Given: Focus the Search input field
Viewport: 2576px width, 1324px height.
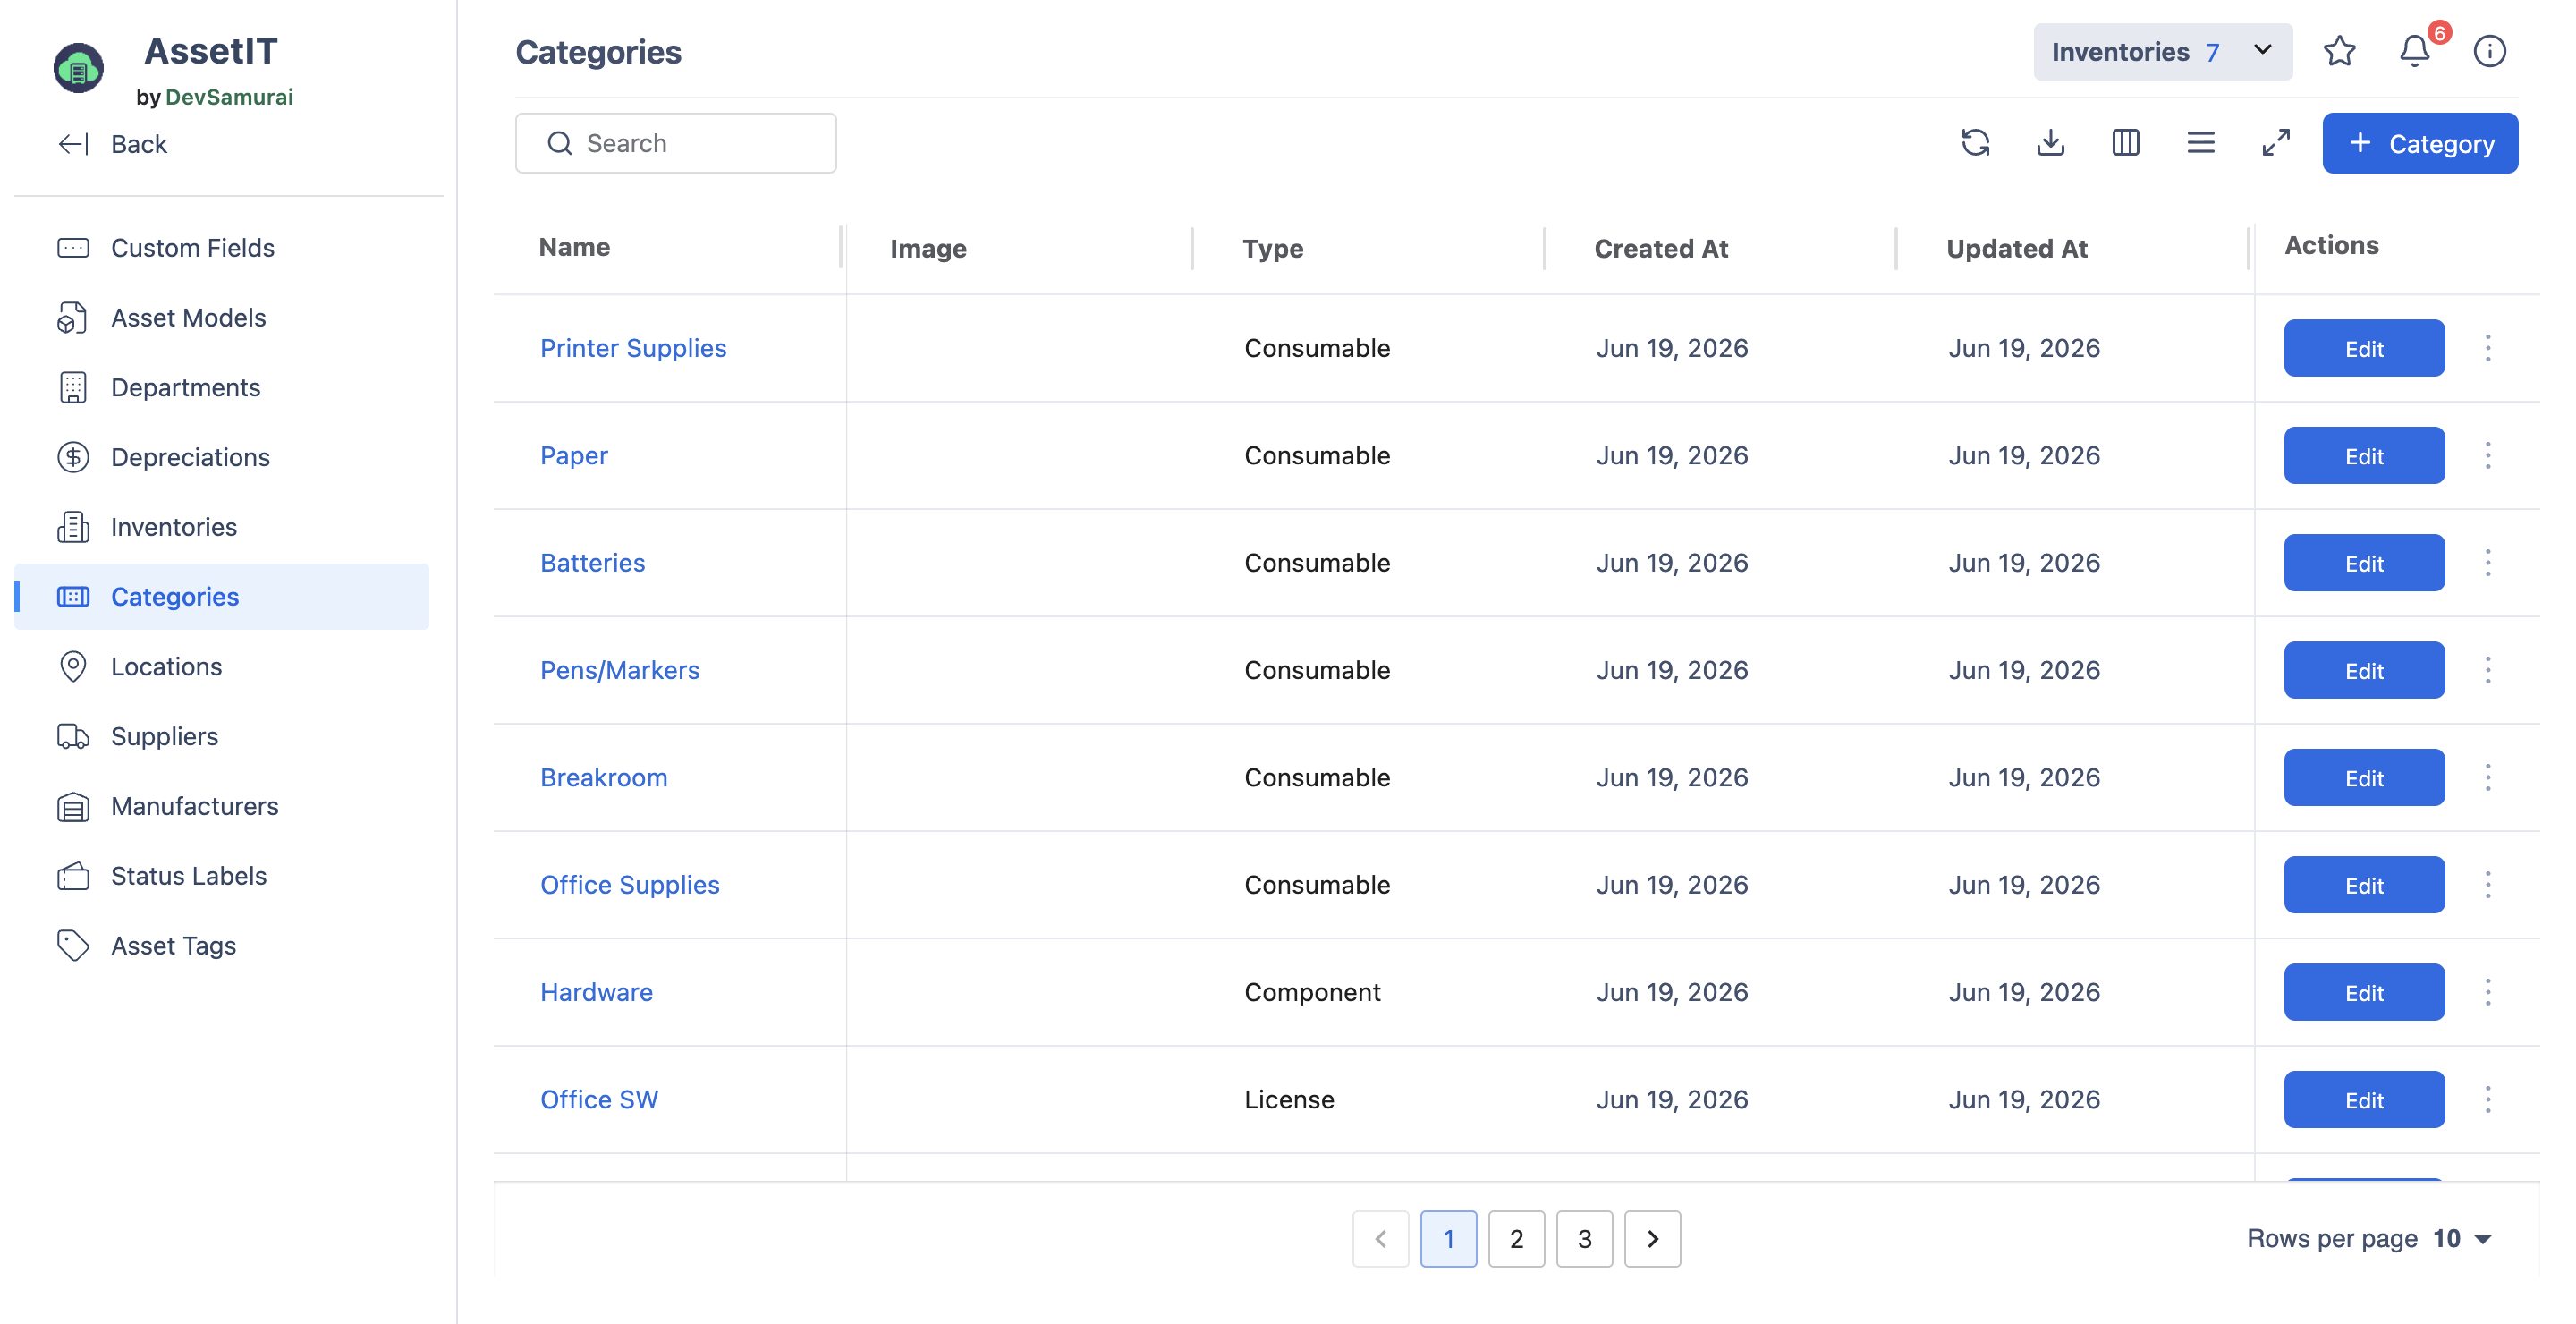Looking at the screenshot, I should pyautogui.click(x=675, y=143).
